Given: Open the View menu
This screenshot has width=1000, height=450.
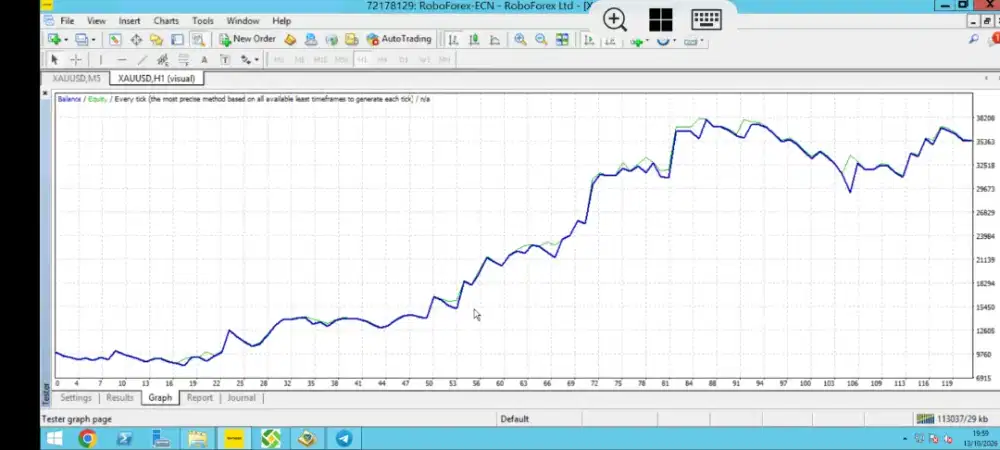Looking at the screenshot, I should coord(96,21).
